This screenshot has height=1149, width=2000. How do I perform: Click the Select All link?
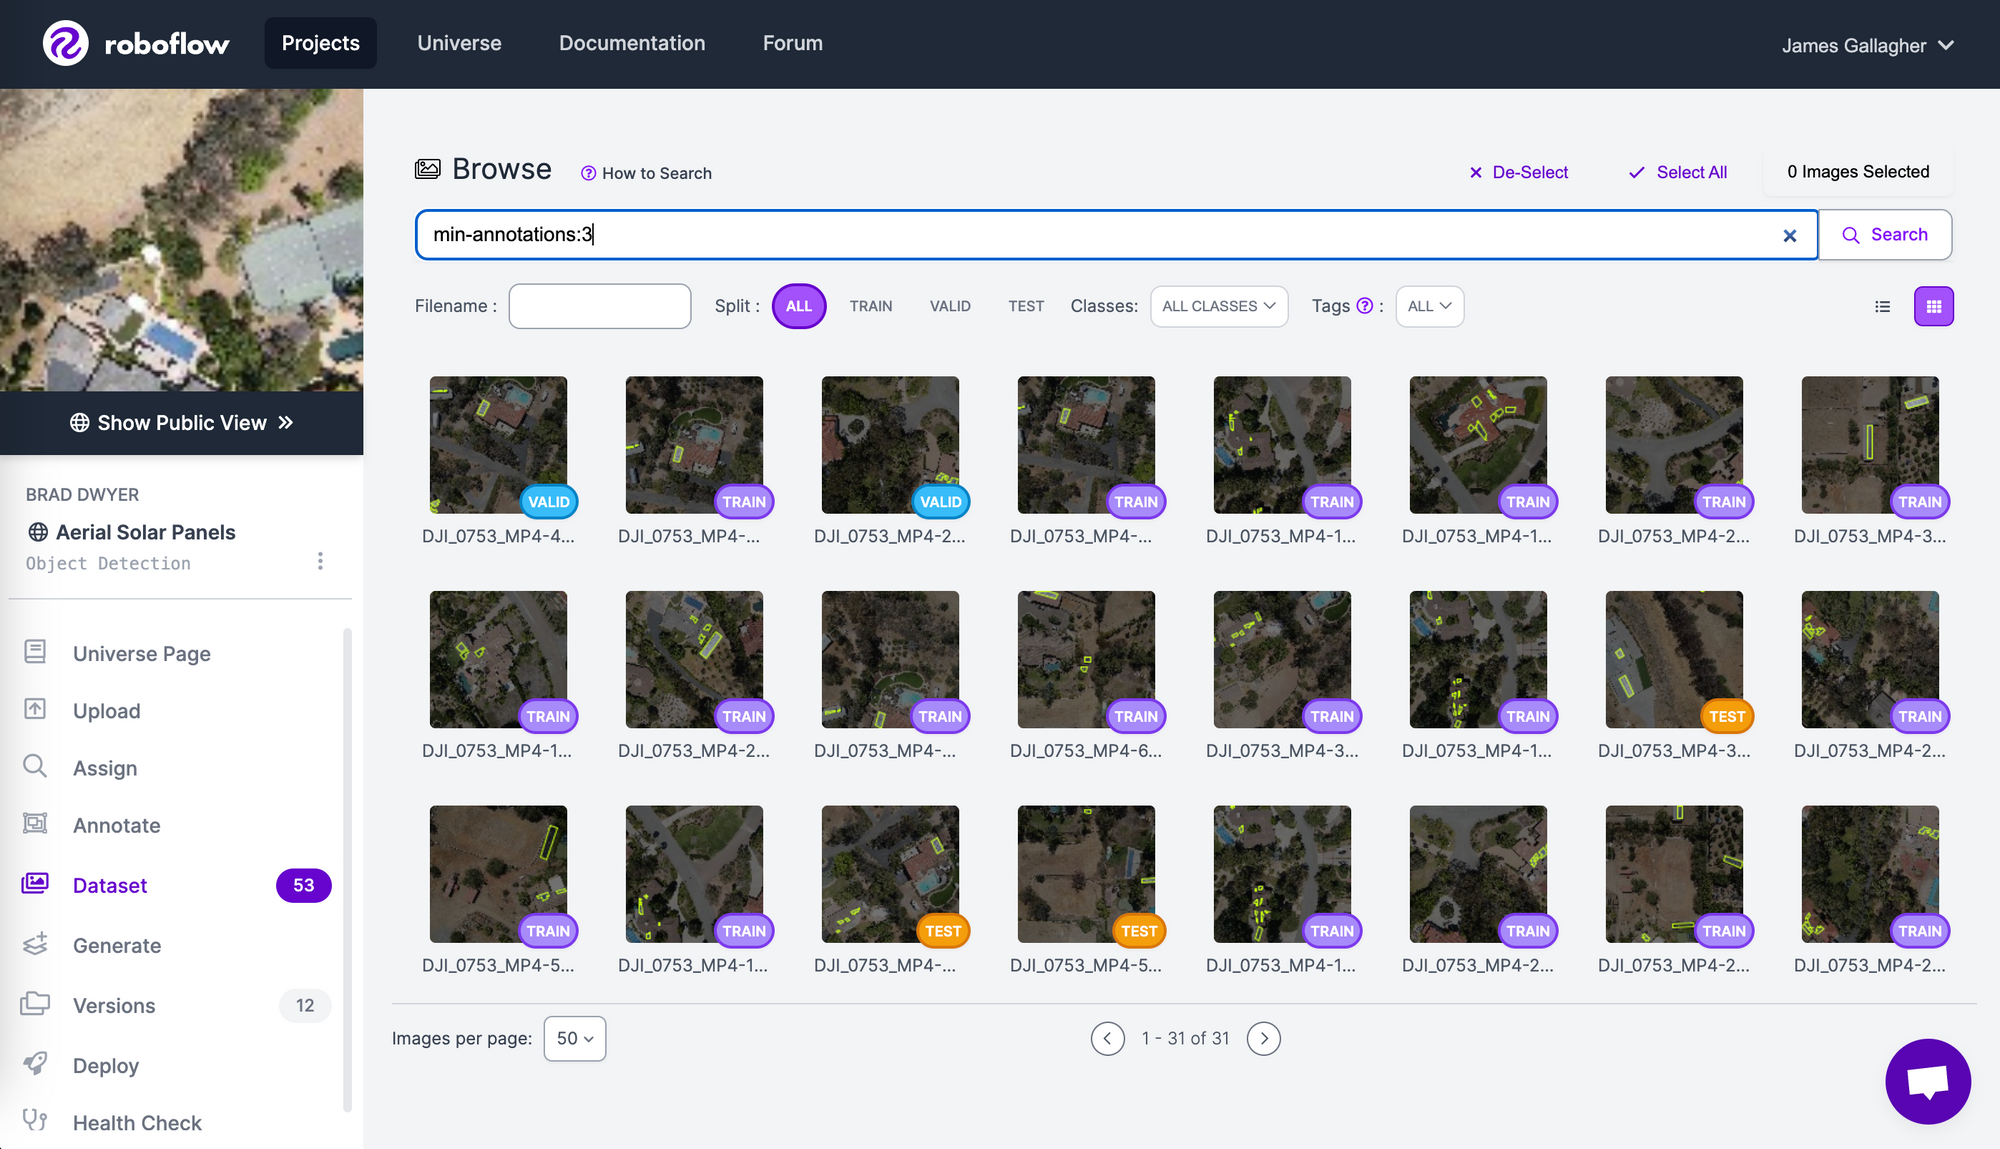1678,172
